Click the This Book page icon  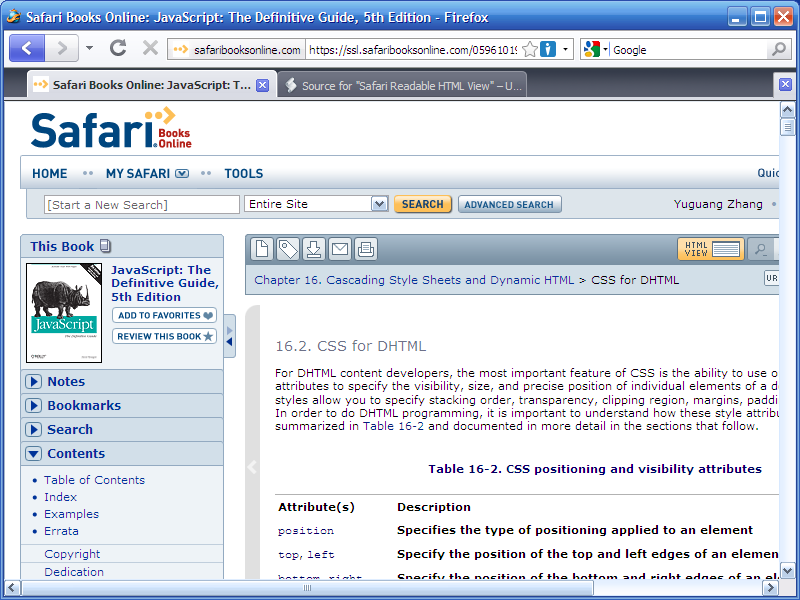pos(105,246)
